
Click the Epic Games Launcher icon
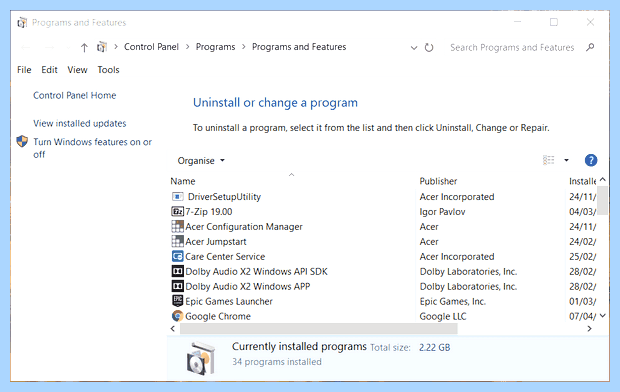click(x=178, y=301)
